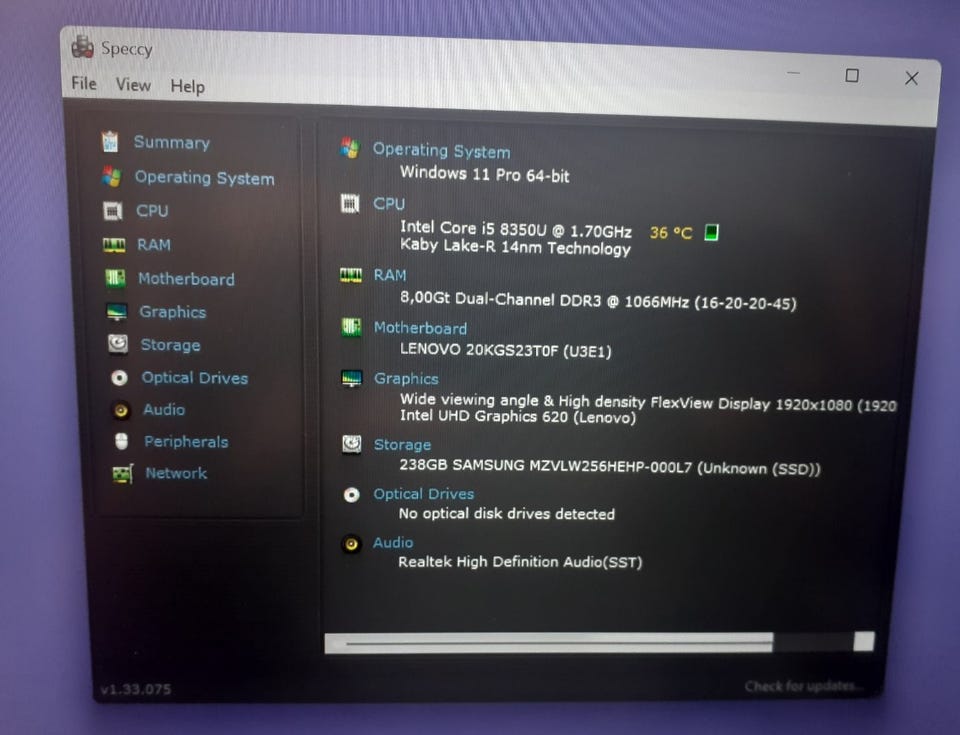Click the Optical disc icon in summary panel
Screen dimensions: 960x735
(351, 494)
